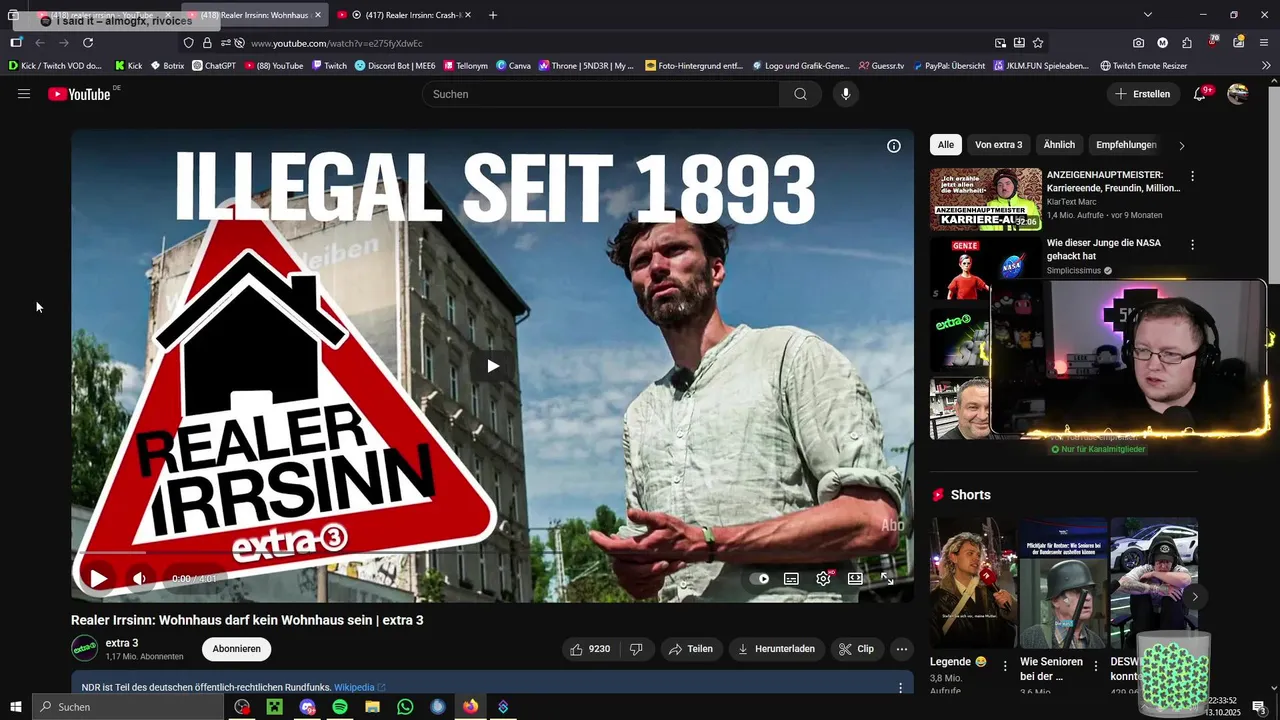The image size is (1280, 720).
Task: Click the Erstellen create button
Action: (x=1142, y=94)
